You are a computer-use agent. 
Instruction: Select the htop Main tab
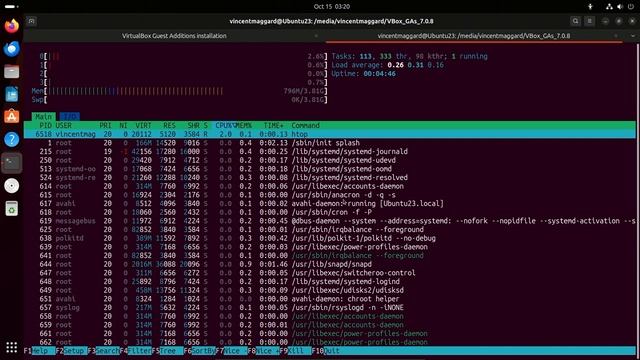[x=44, y=117]
